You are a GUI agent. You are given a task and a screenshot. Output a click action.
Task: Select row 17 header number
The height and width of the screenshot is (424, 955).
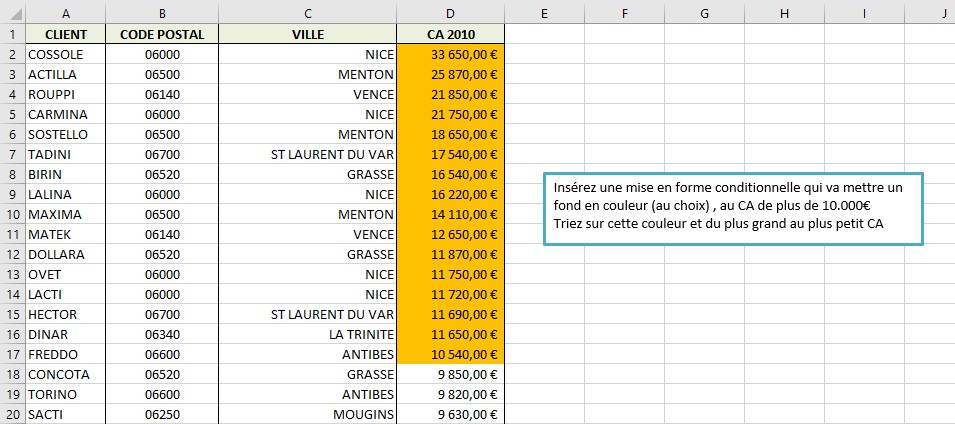point(13,354)
